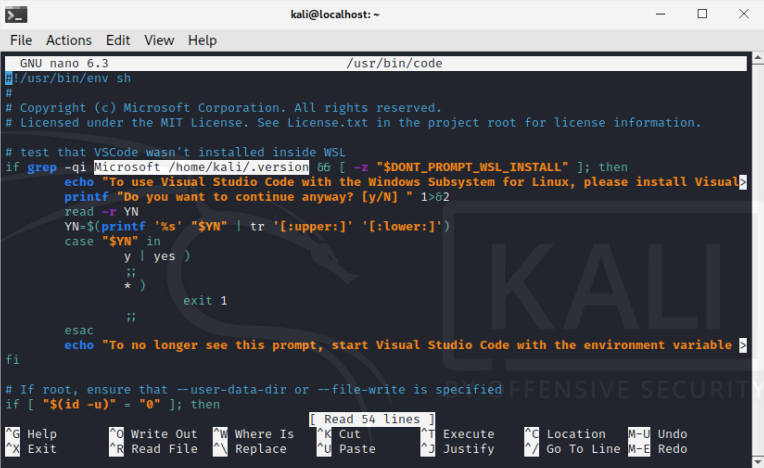Click the M-E Redo shortcut
This screenshot has width=764, height=468.
tap(658, 449)
